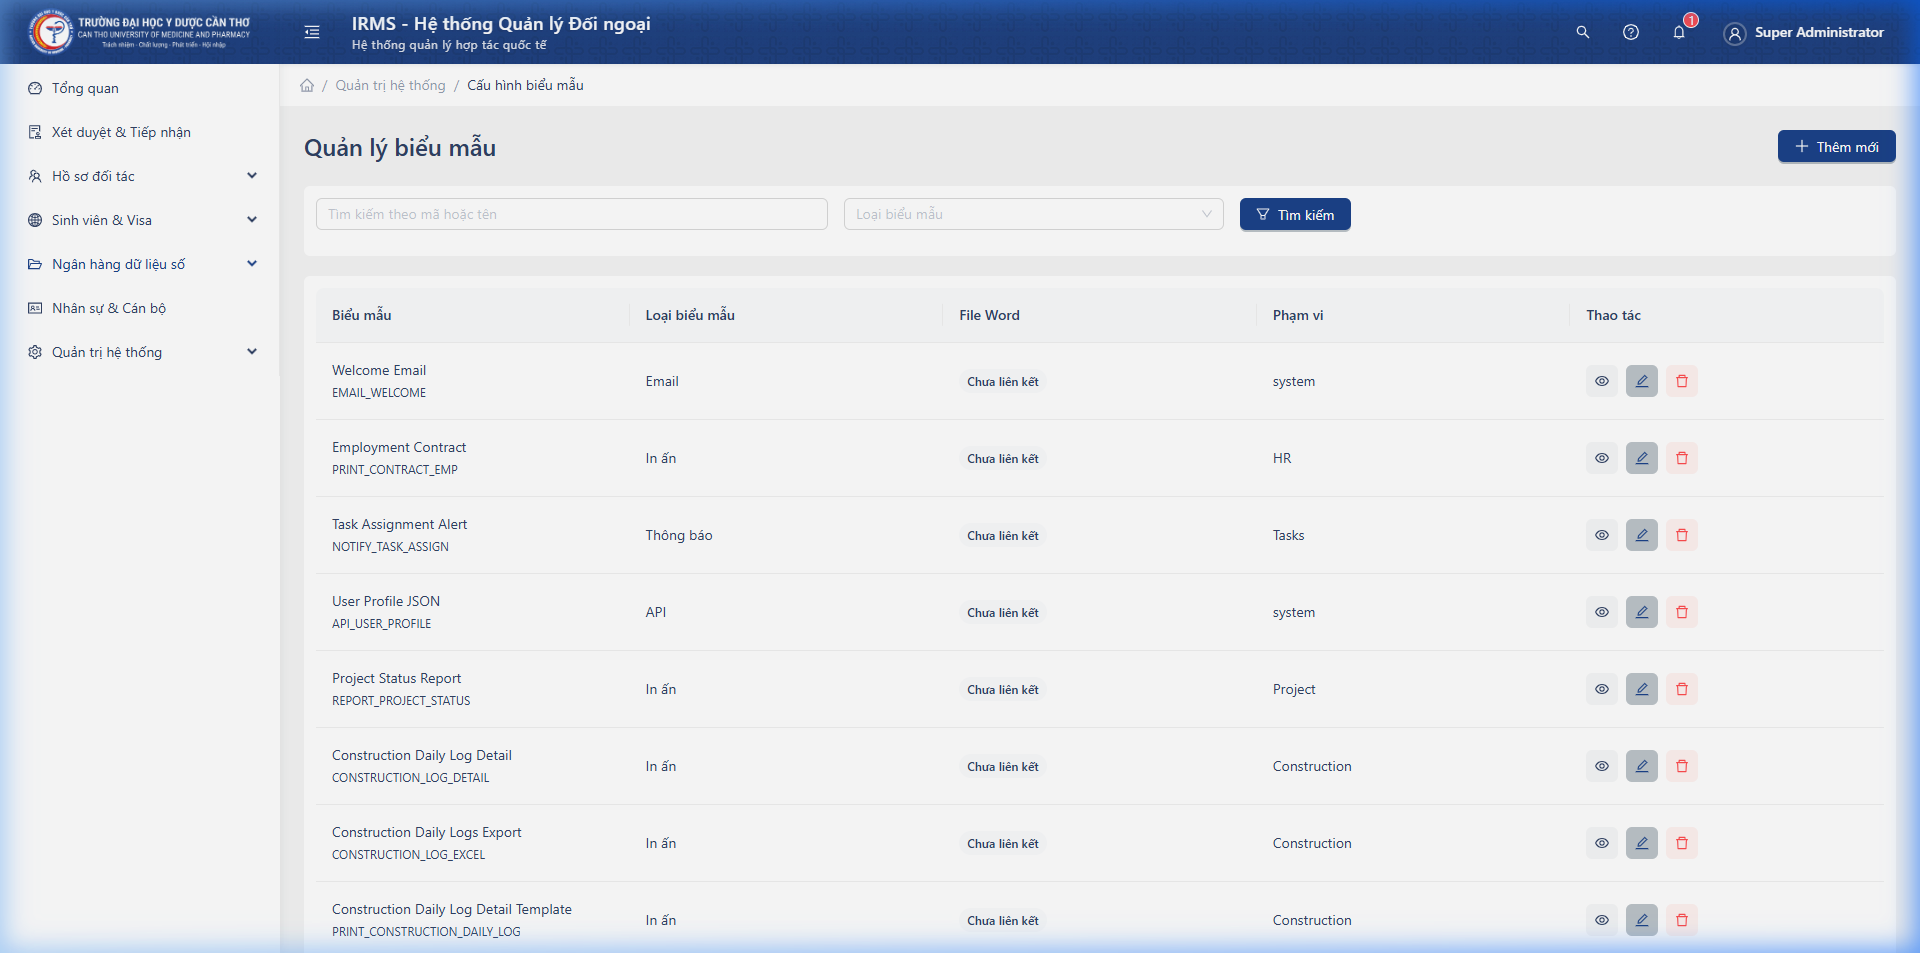1920x953 pixels.
Task: Open the notifications bell
Action: (1679, 32)
